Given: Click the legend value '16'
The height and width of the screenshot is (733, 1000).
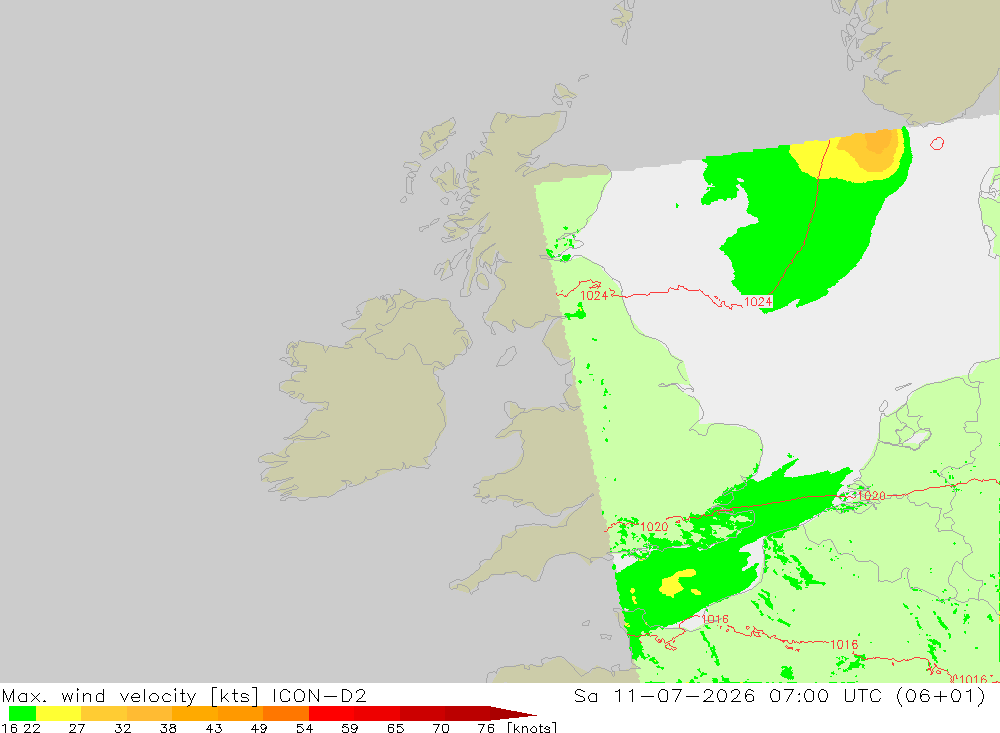Looking at the screenshot, I should coord(9,727).
